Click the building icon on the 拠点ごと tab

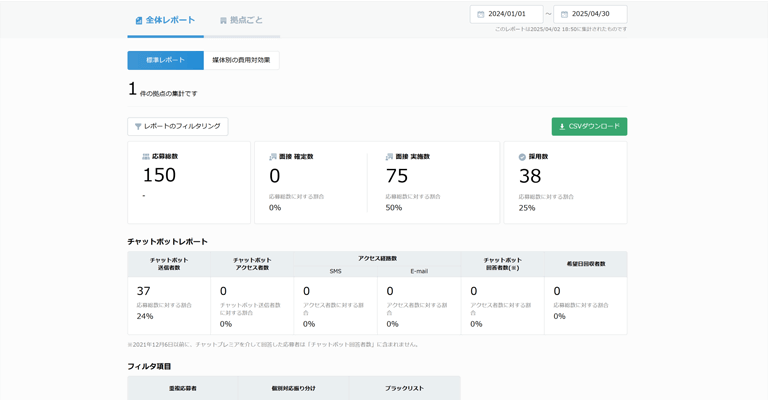click(223, 21)
